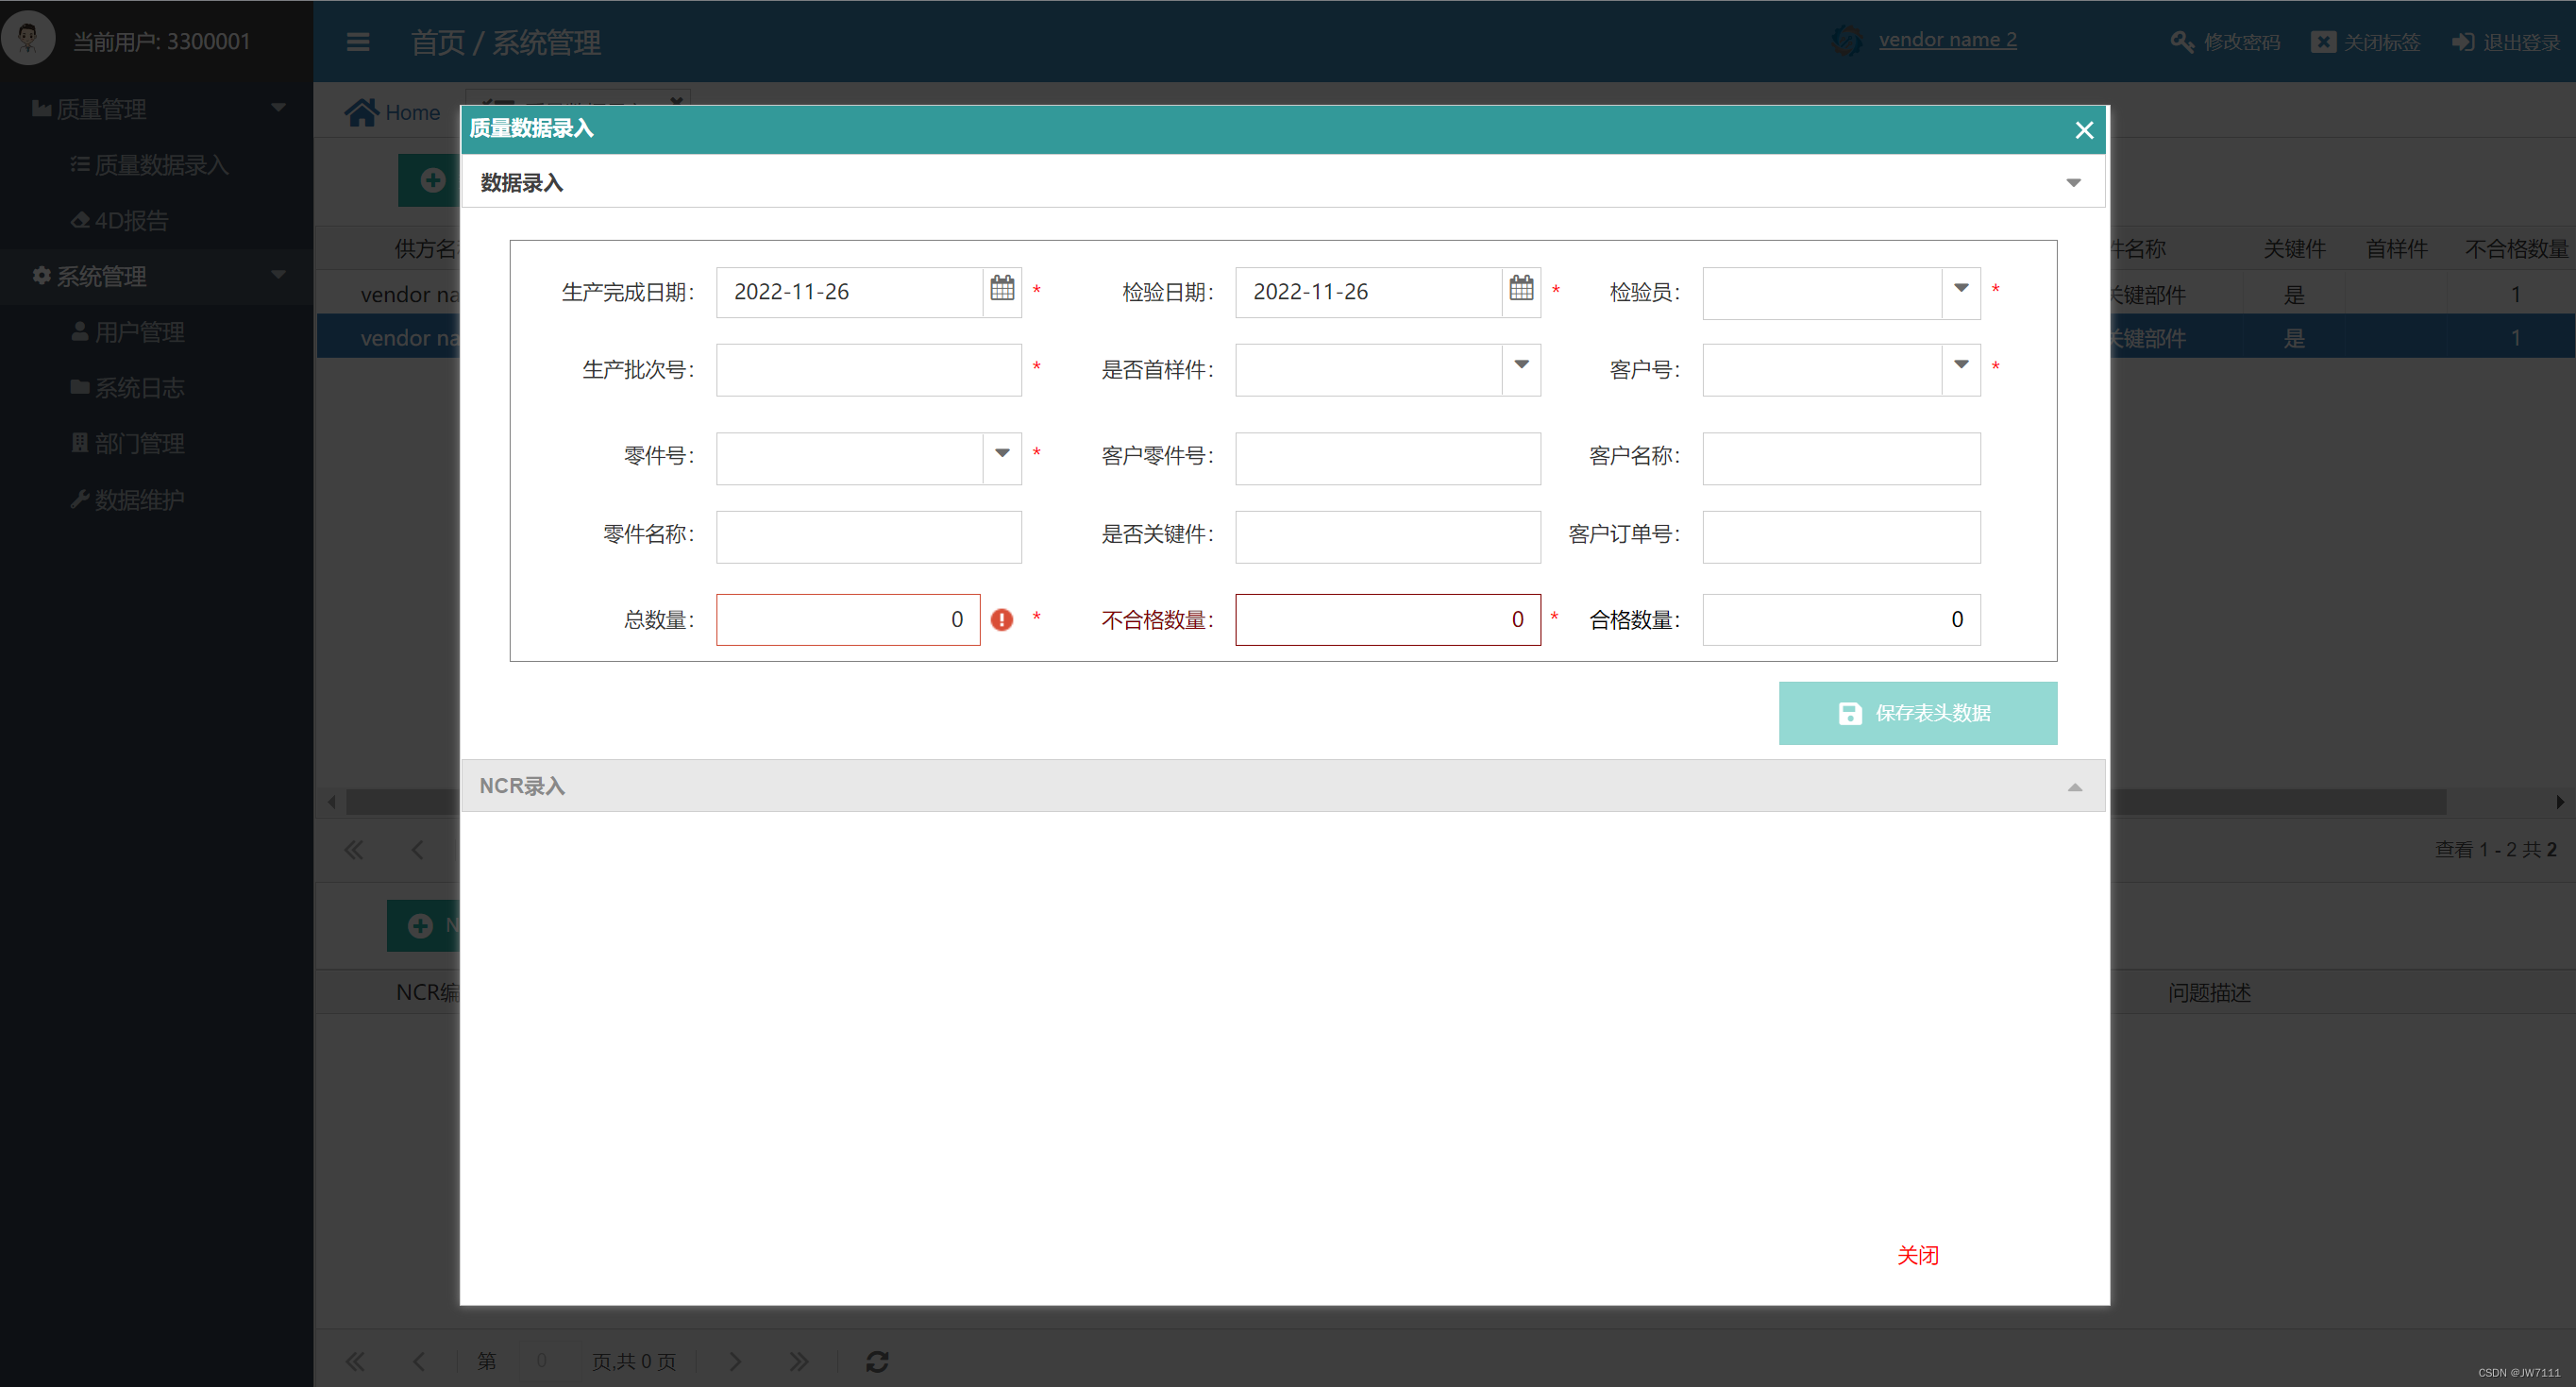Focus the 生产完成日期 date field

[x=849, y=292]
